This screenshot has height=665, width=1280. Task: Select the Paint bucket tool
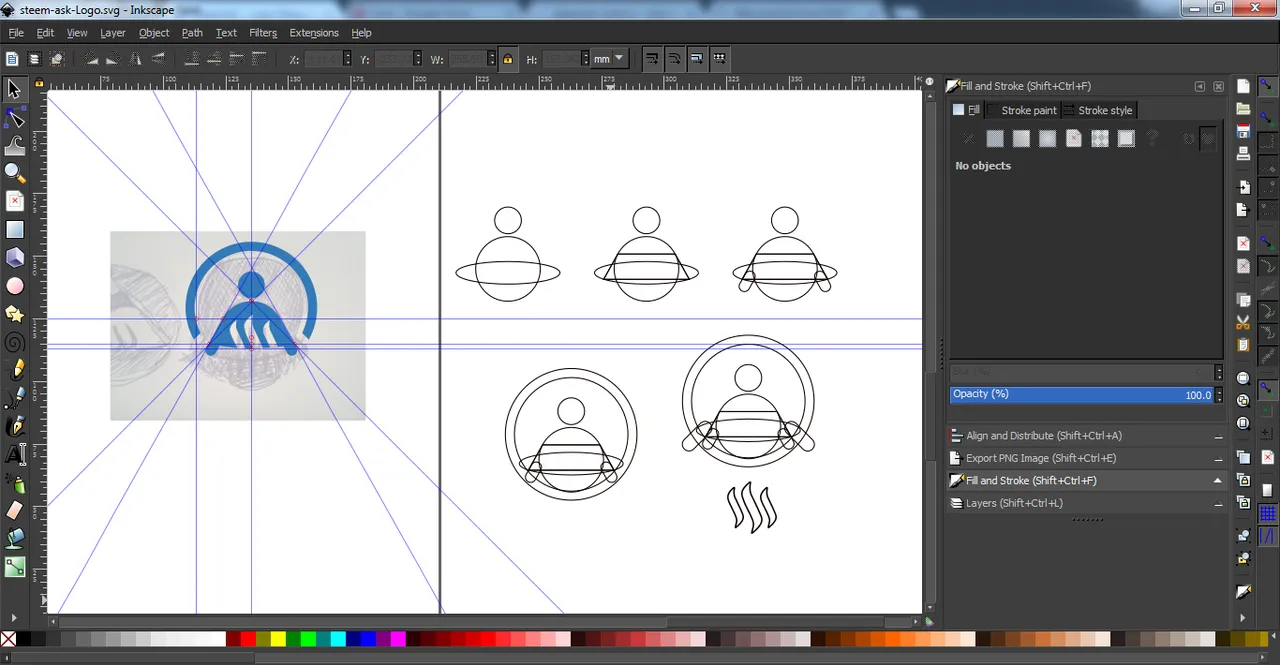pos(14,538)
